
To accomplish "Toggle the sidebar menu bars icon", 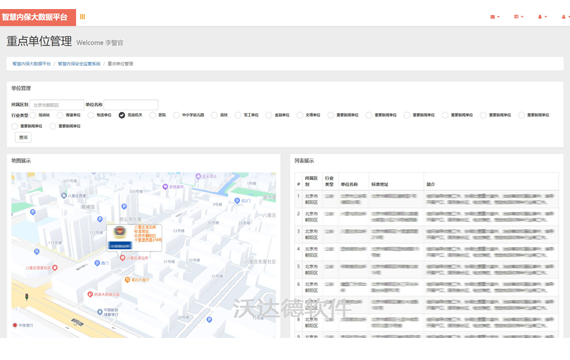I will (83, 17).
